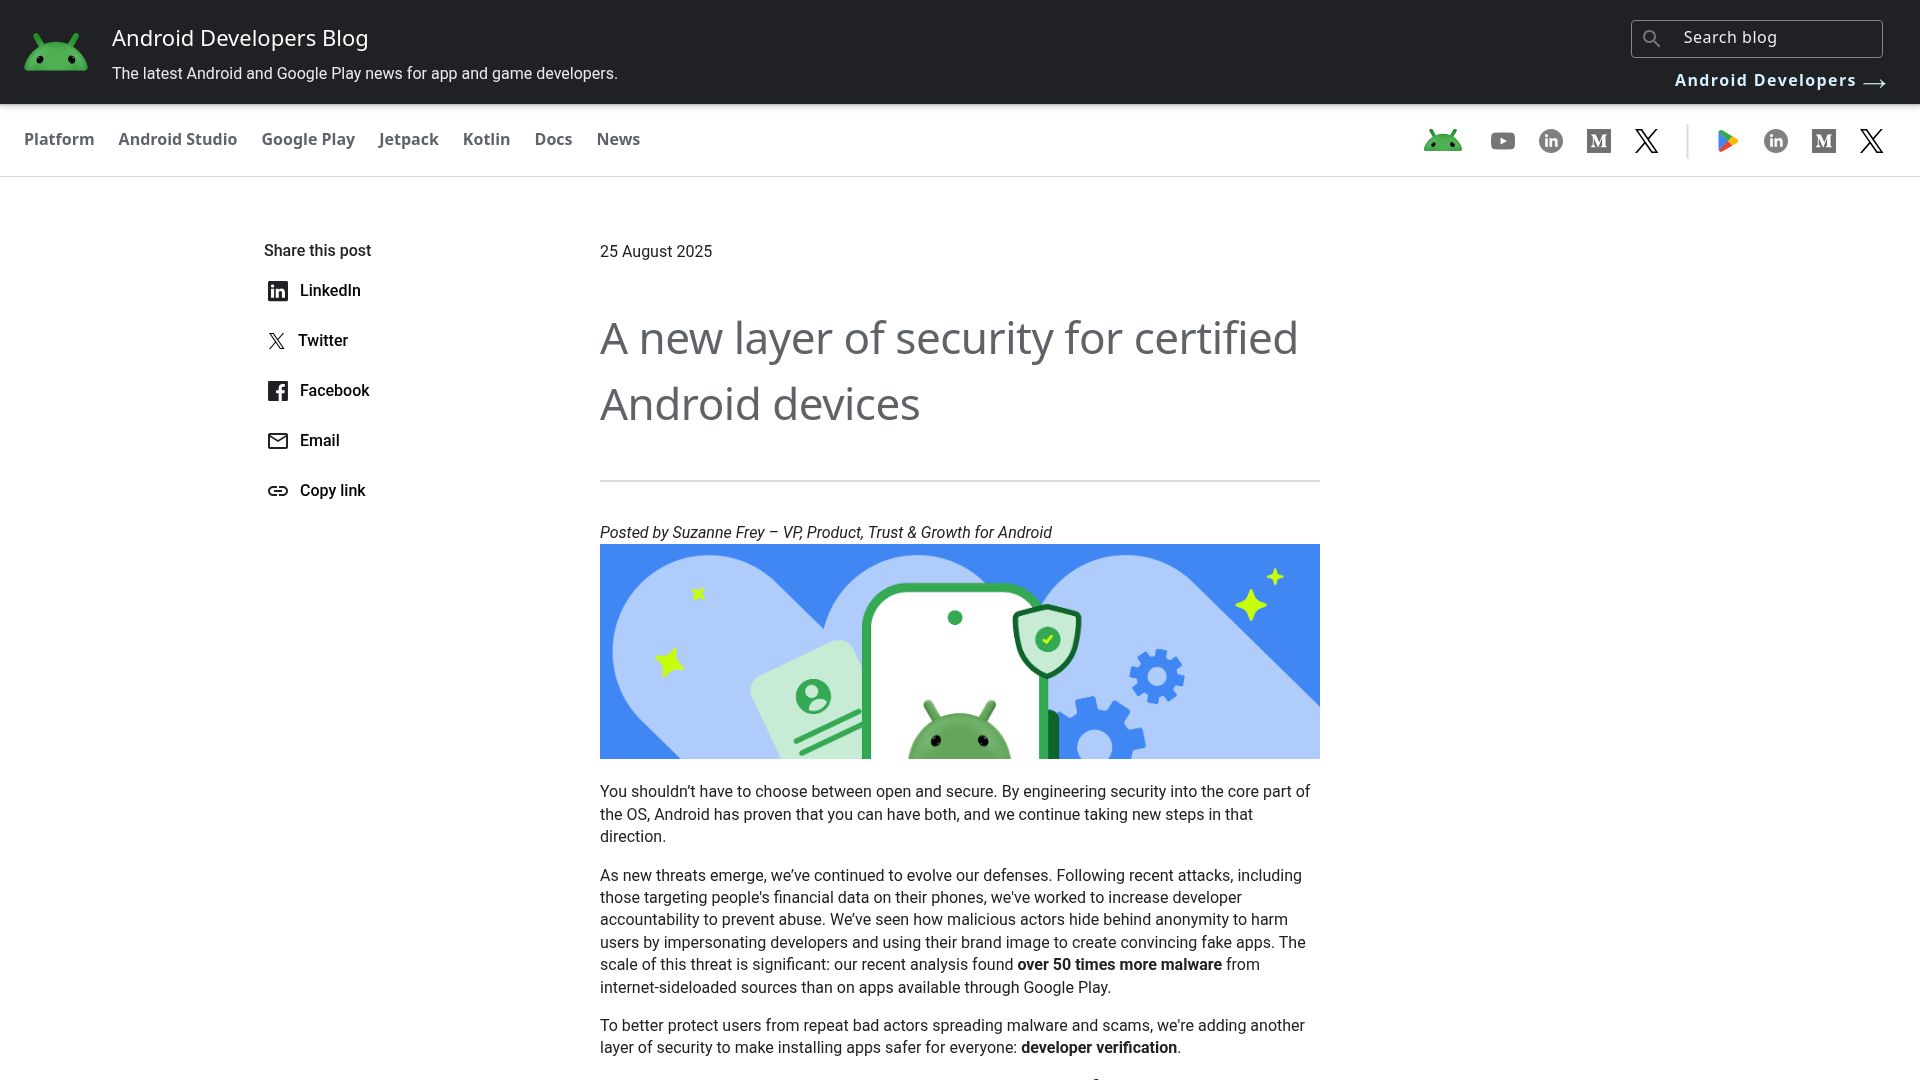The height and width of the screenshot is (1080, 1920).
Task: Click the Google Play triangle icon
Action: 1728,141
